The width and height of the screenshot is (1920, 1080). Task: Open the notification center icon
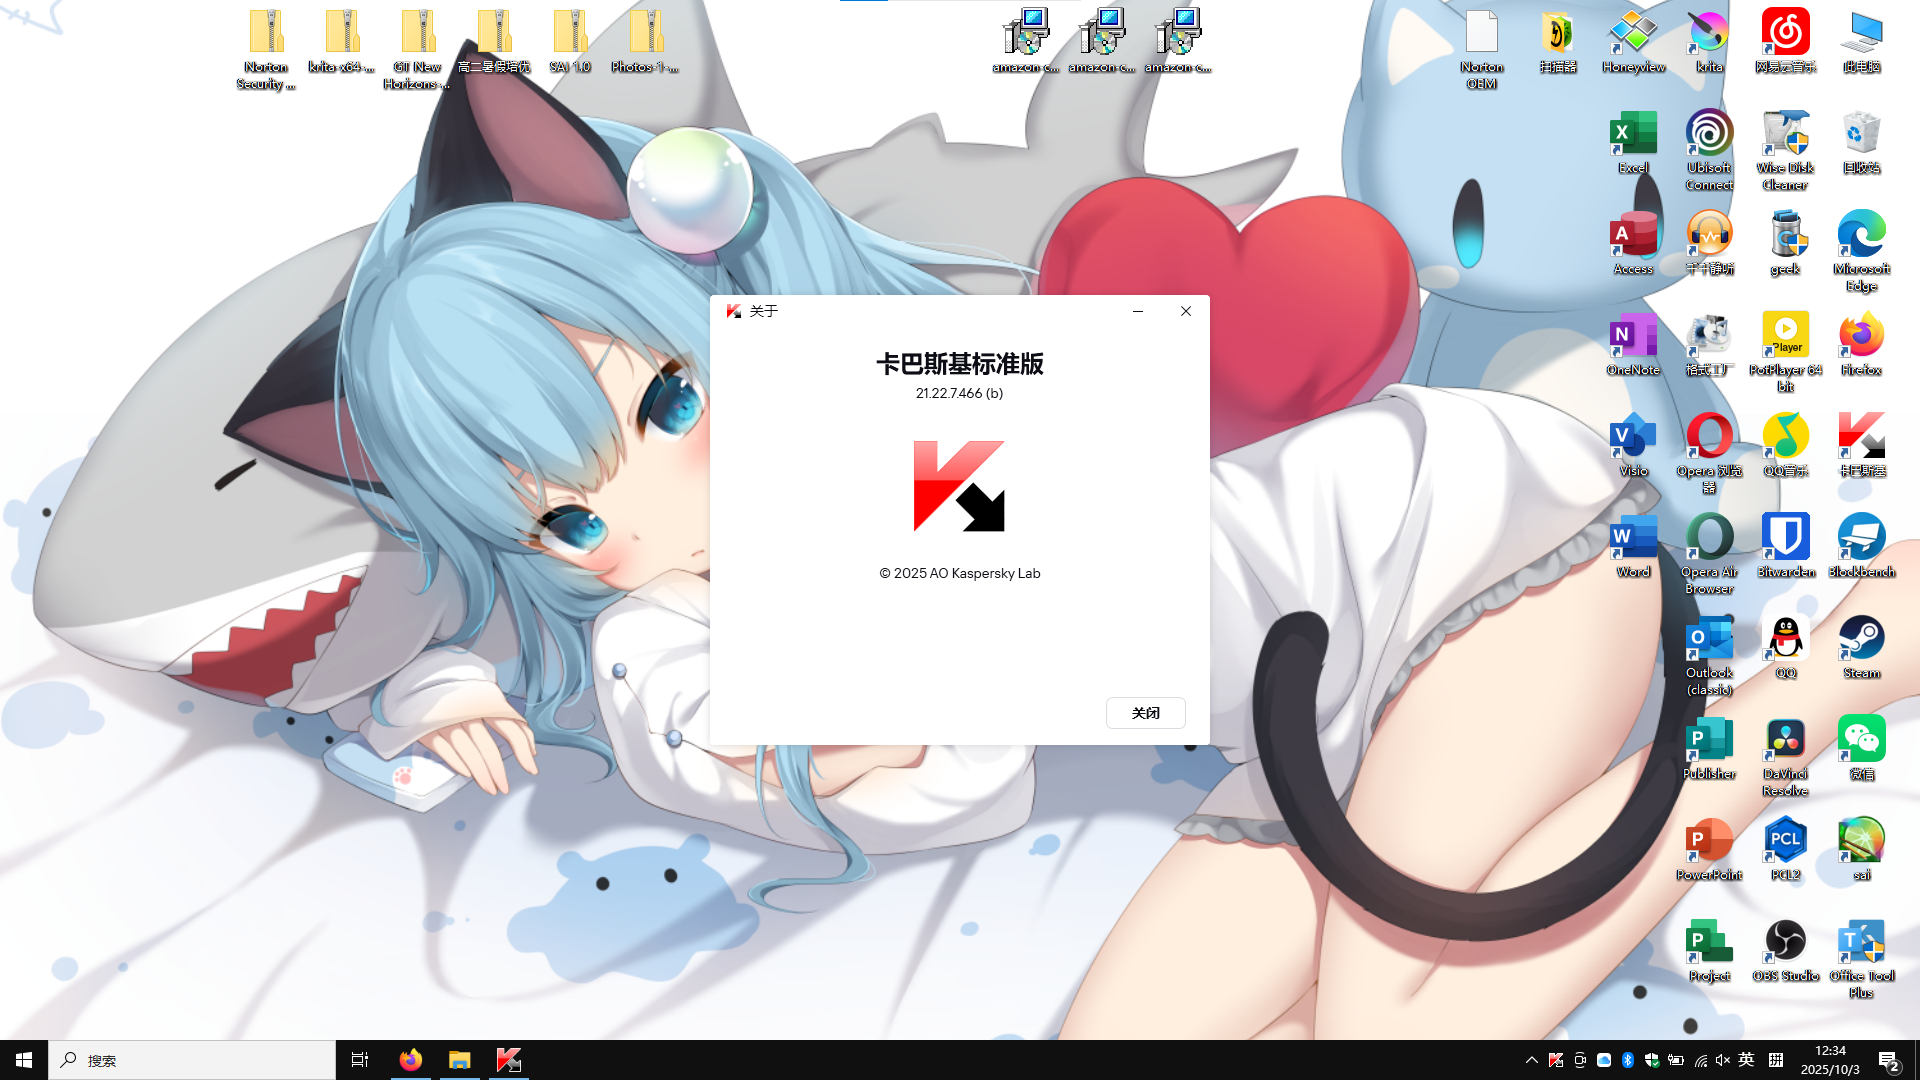pos(1888,1060)
